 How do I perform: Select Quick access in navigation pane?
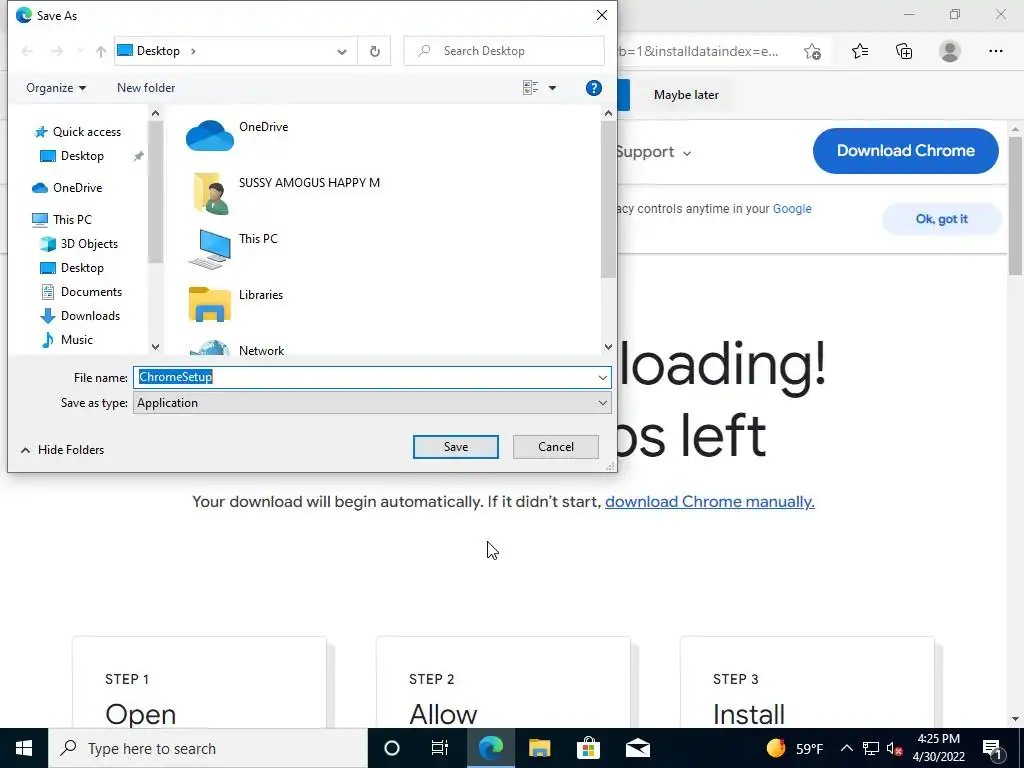coord(78,132)
